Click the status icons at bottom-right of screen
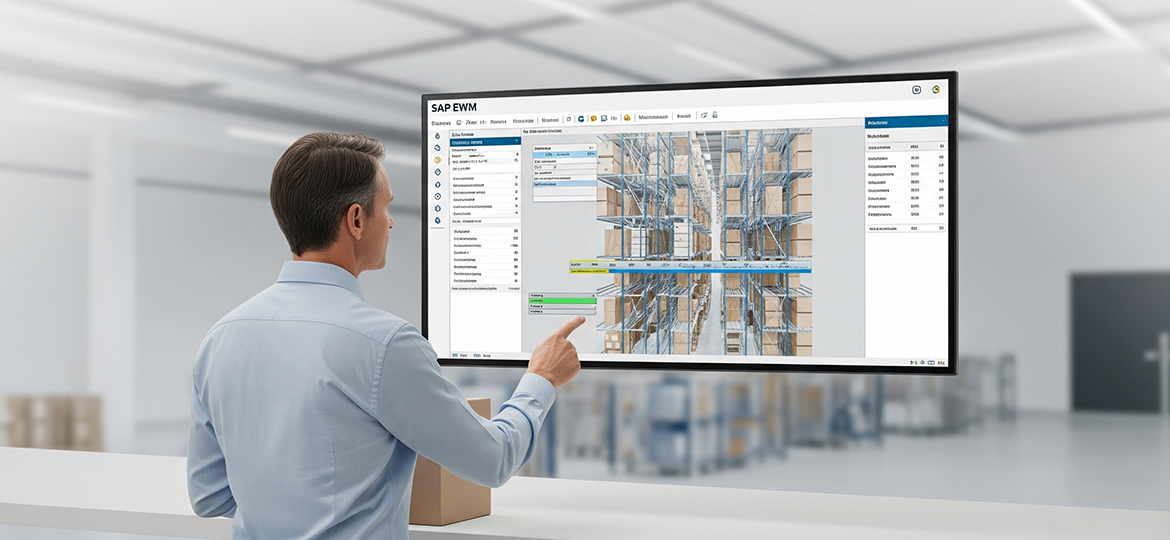The width and height of the screenshot is (1170, 540). click(928, 360)
